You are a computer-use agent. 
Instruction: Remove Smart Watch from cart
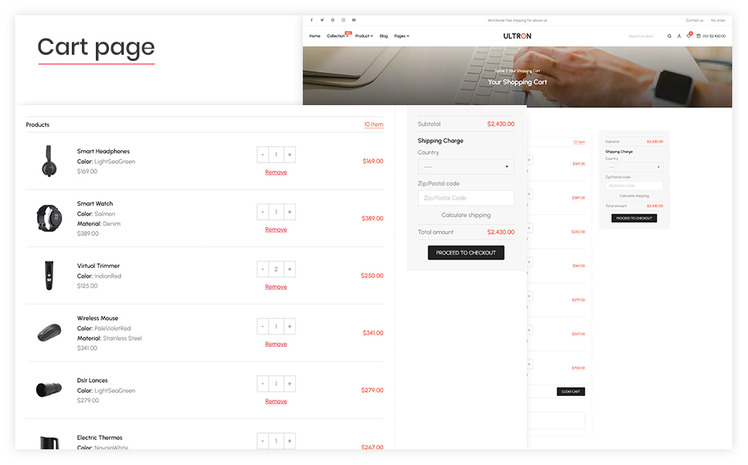click(x=276, y=229)
